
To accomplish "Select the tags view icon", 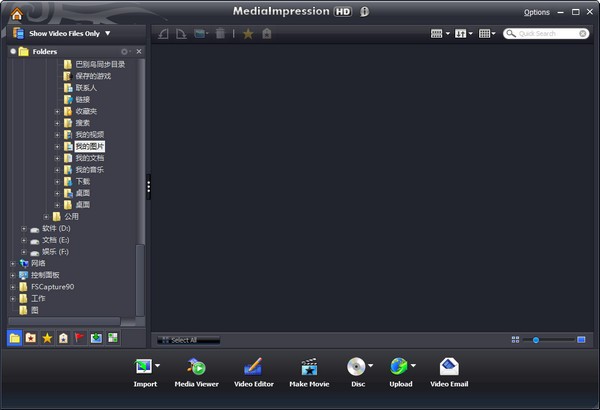I will pyautogui.click(x=64, y=338).
